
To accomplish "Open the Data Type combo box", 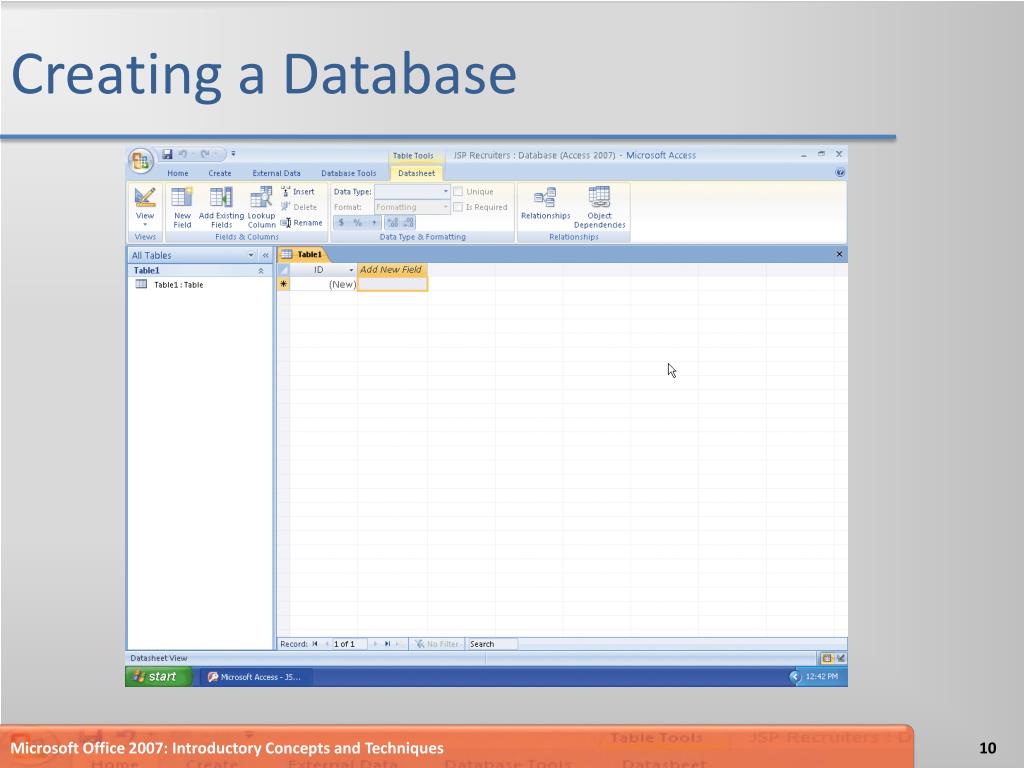I will pos(412,191).
